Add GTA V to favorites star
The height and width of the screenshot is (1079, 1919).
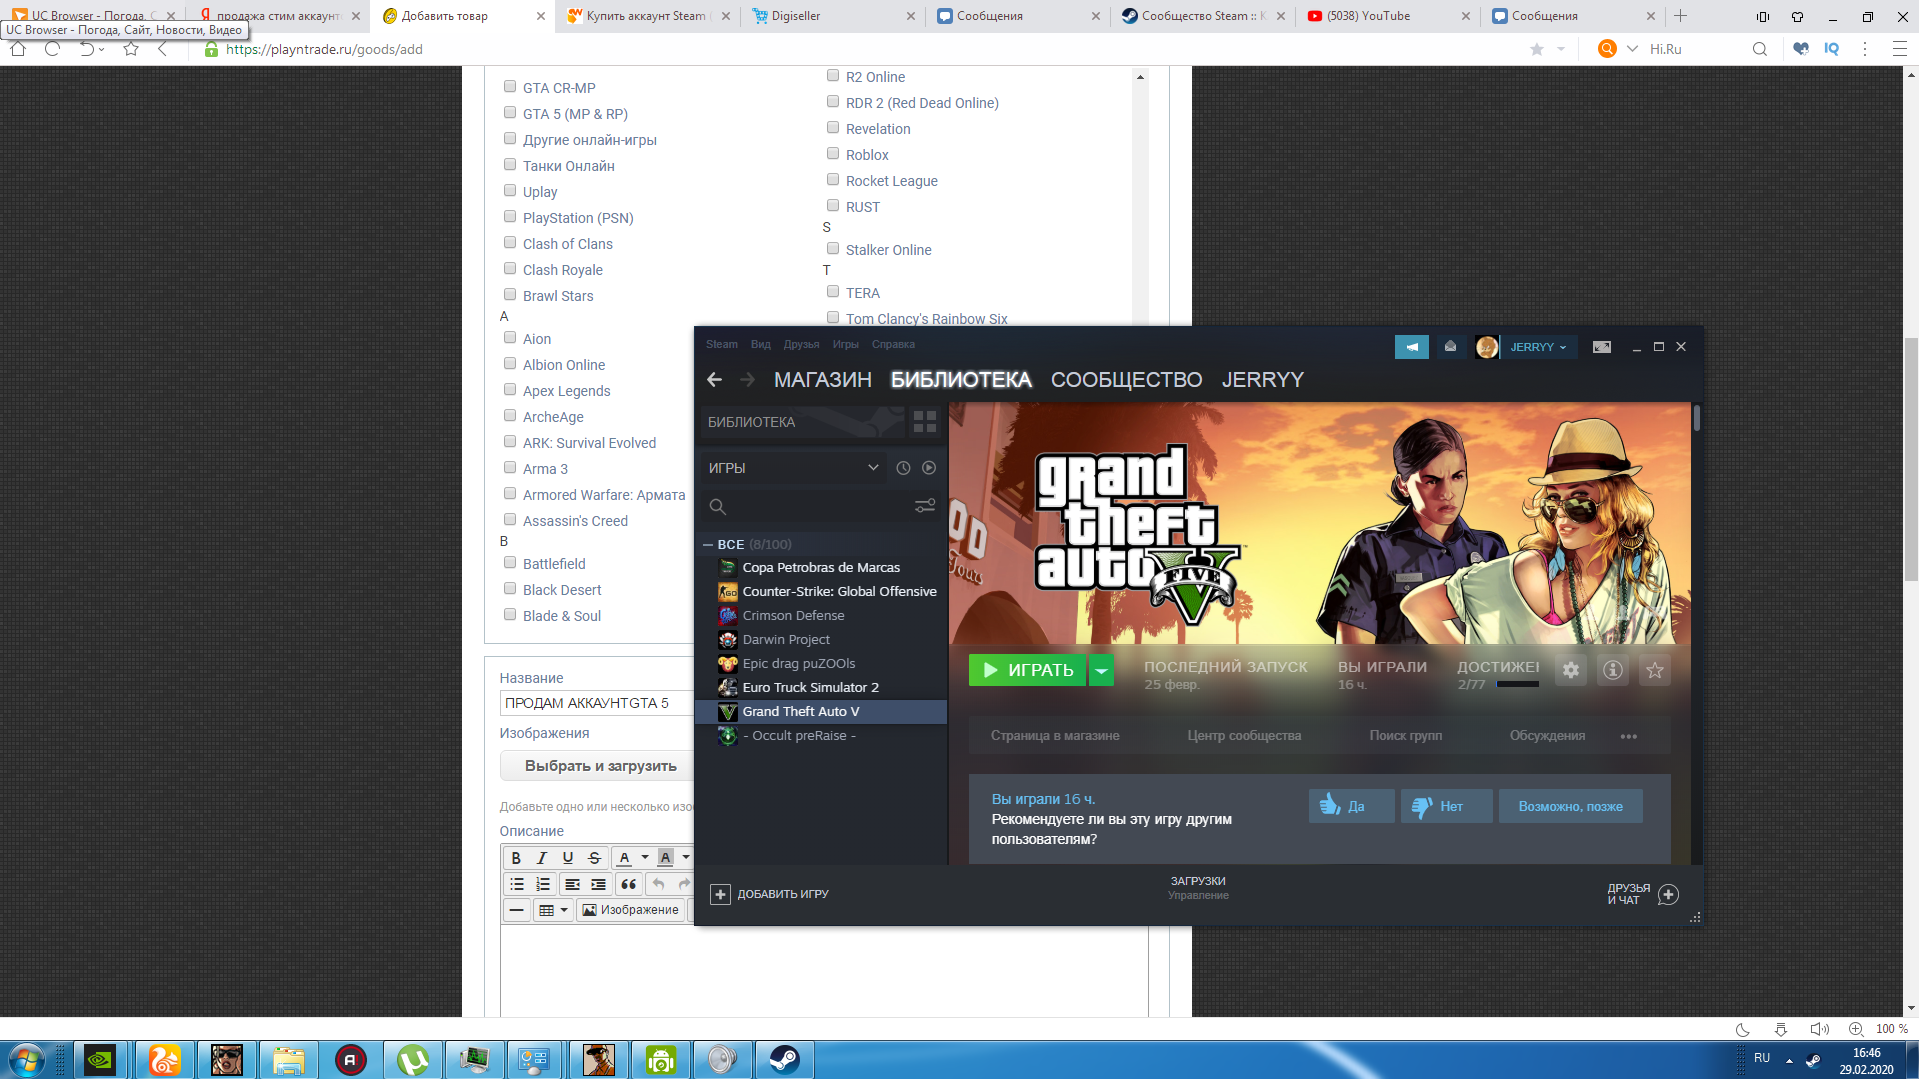coord(1655,670)
